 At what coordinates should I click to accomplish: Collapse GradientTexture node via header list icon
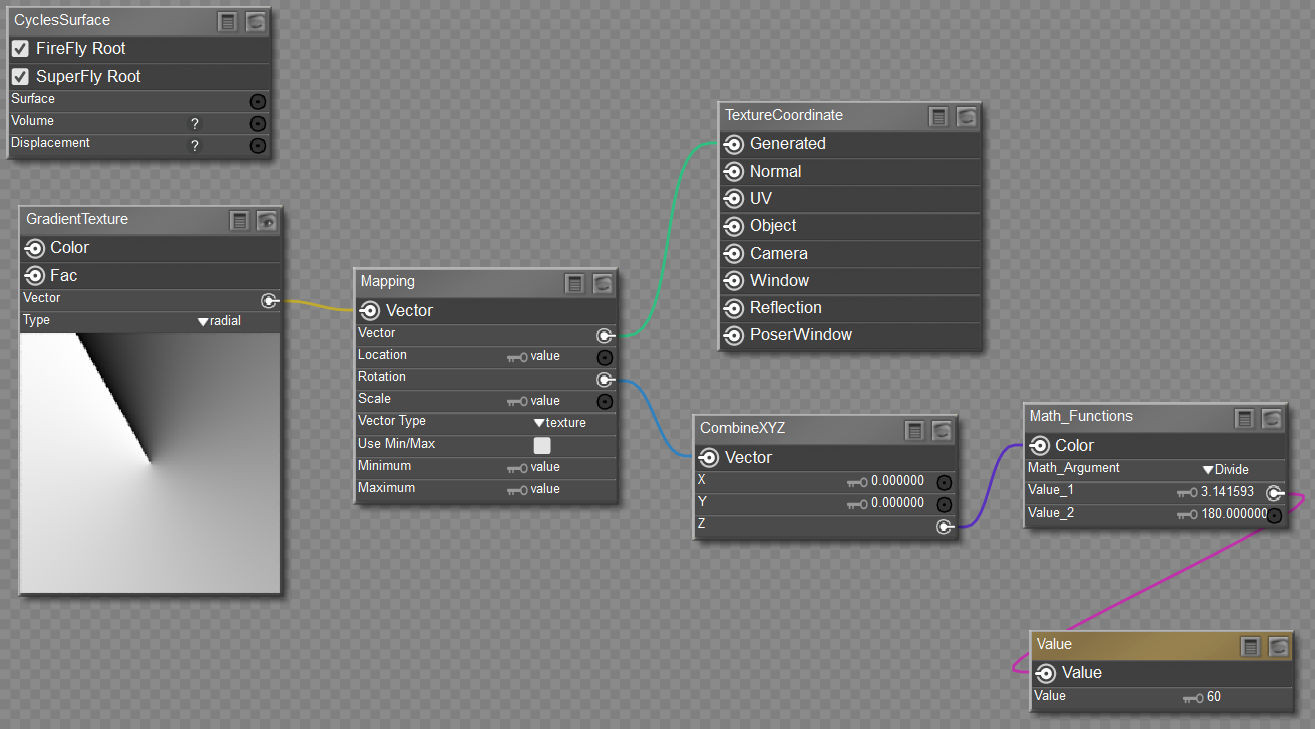[x=240, y=221]
